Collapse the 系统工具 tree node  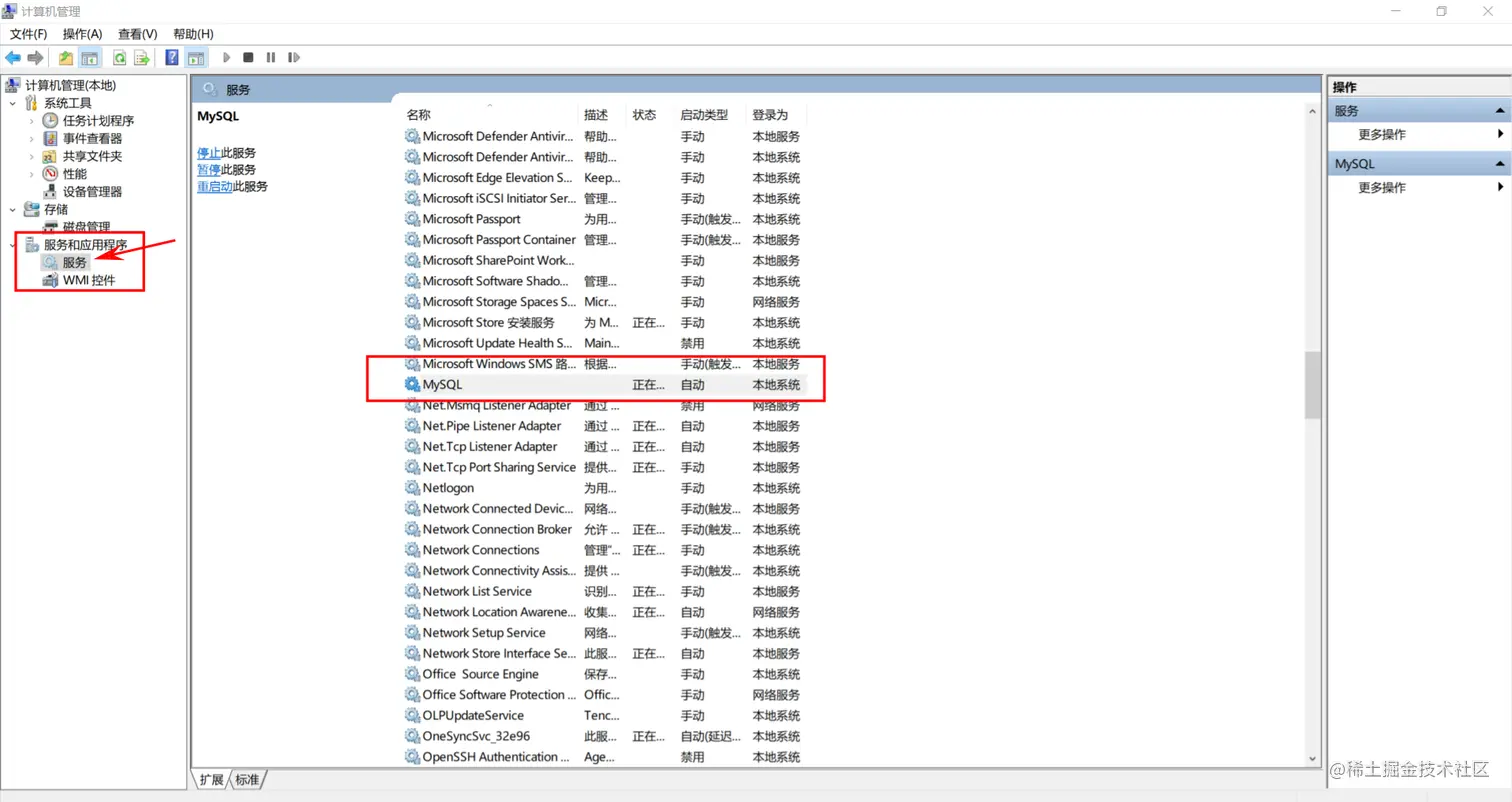coord(12,104)
